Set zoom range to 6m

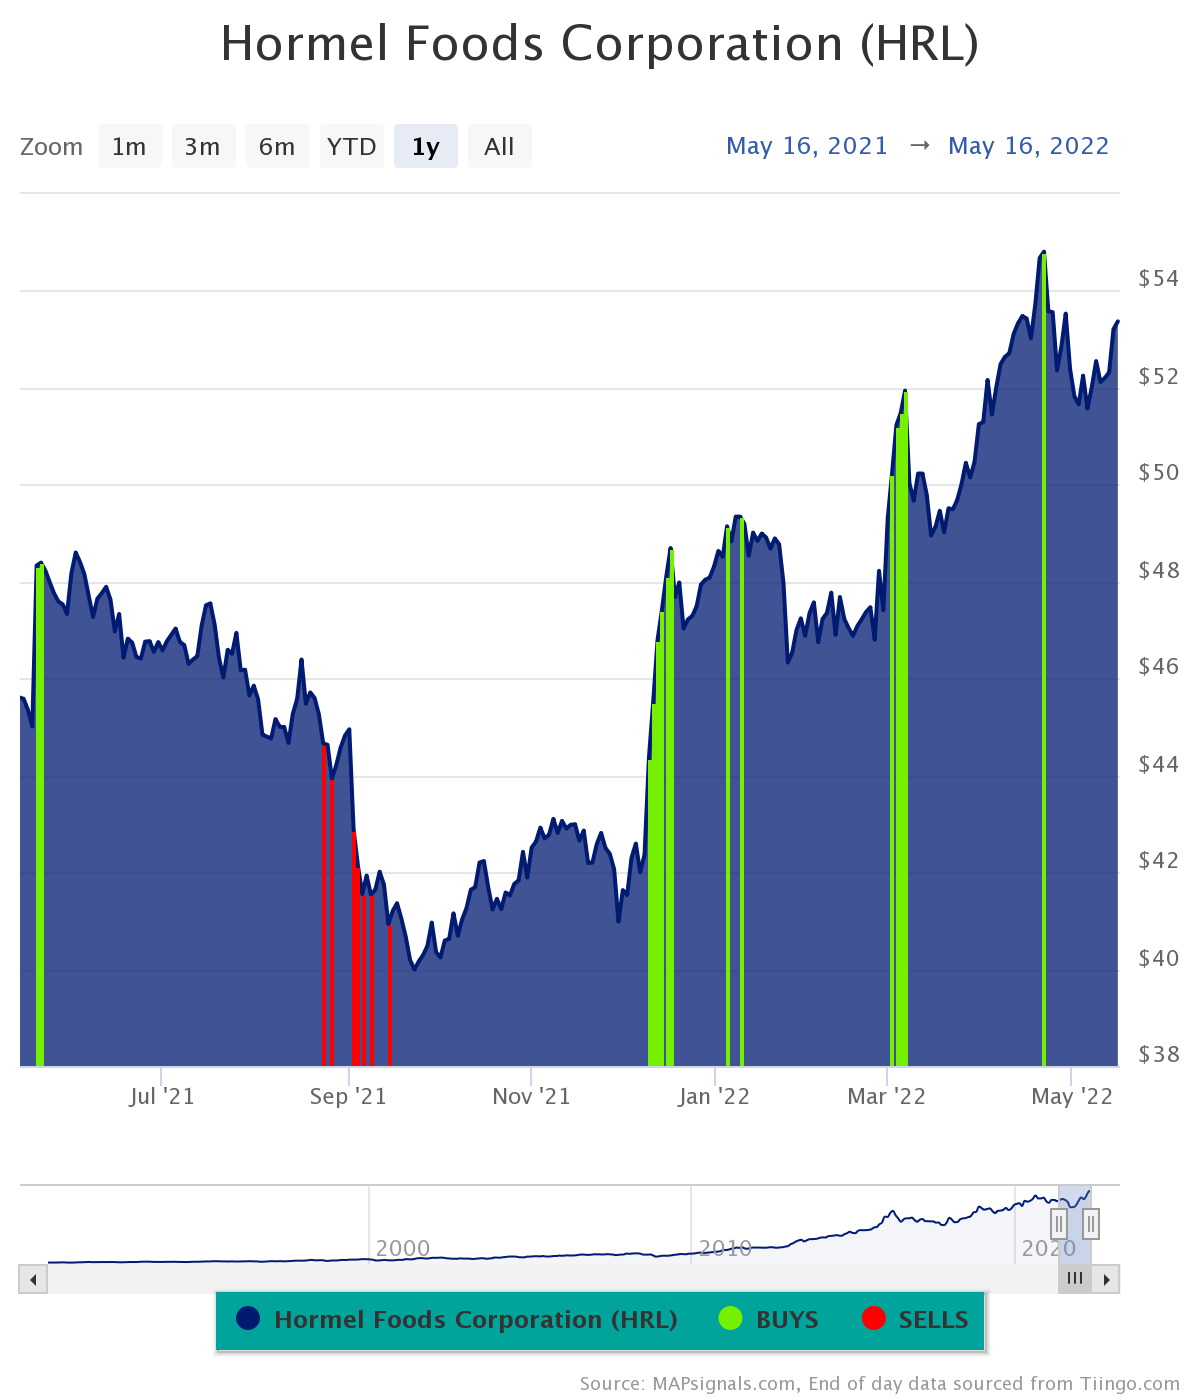(277, 147)
